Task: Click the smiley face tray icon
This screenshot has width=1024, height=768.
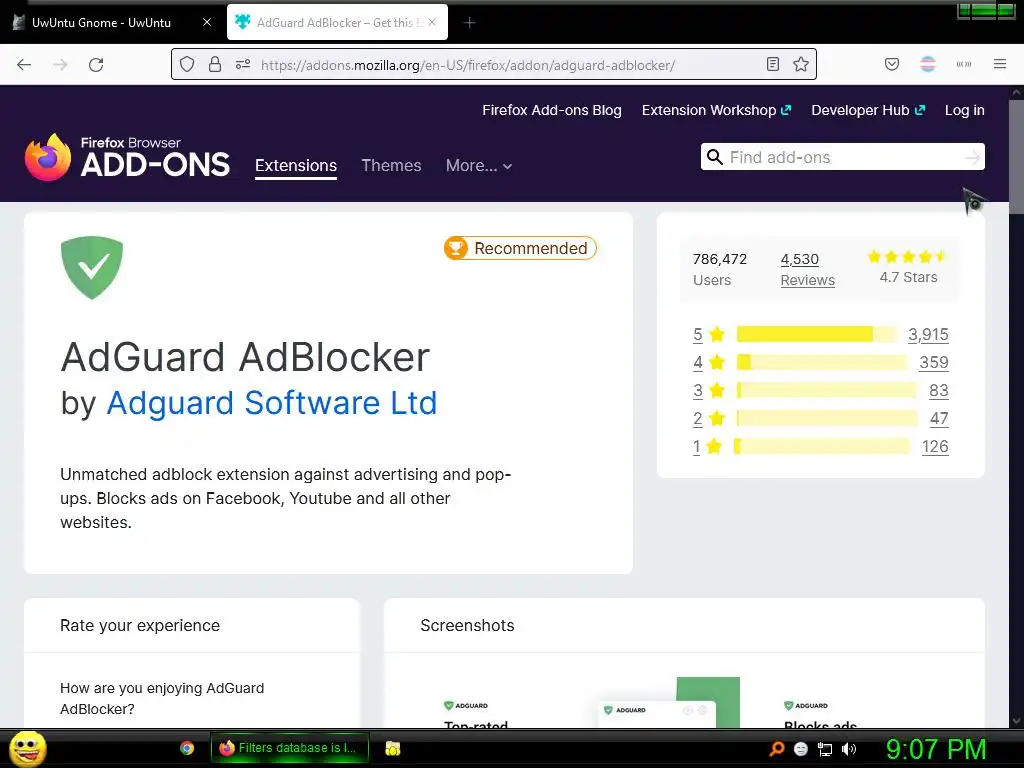Action: [801, 749]
